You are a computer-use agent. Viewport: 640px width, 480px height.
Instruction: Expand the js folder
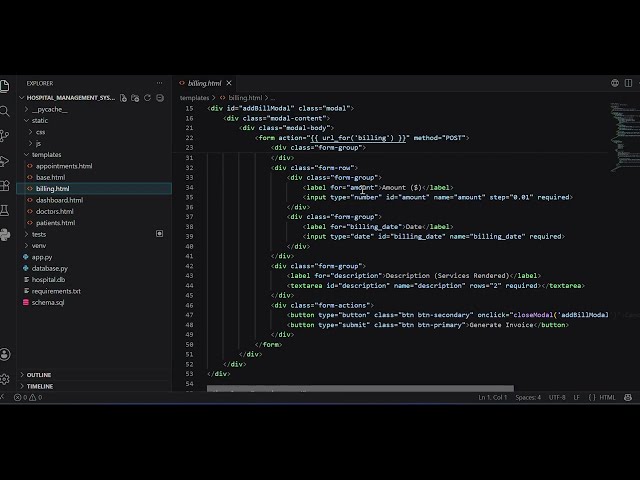point(38,143)
